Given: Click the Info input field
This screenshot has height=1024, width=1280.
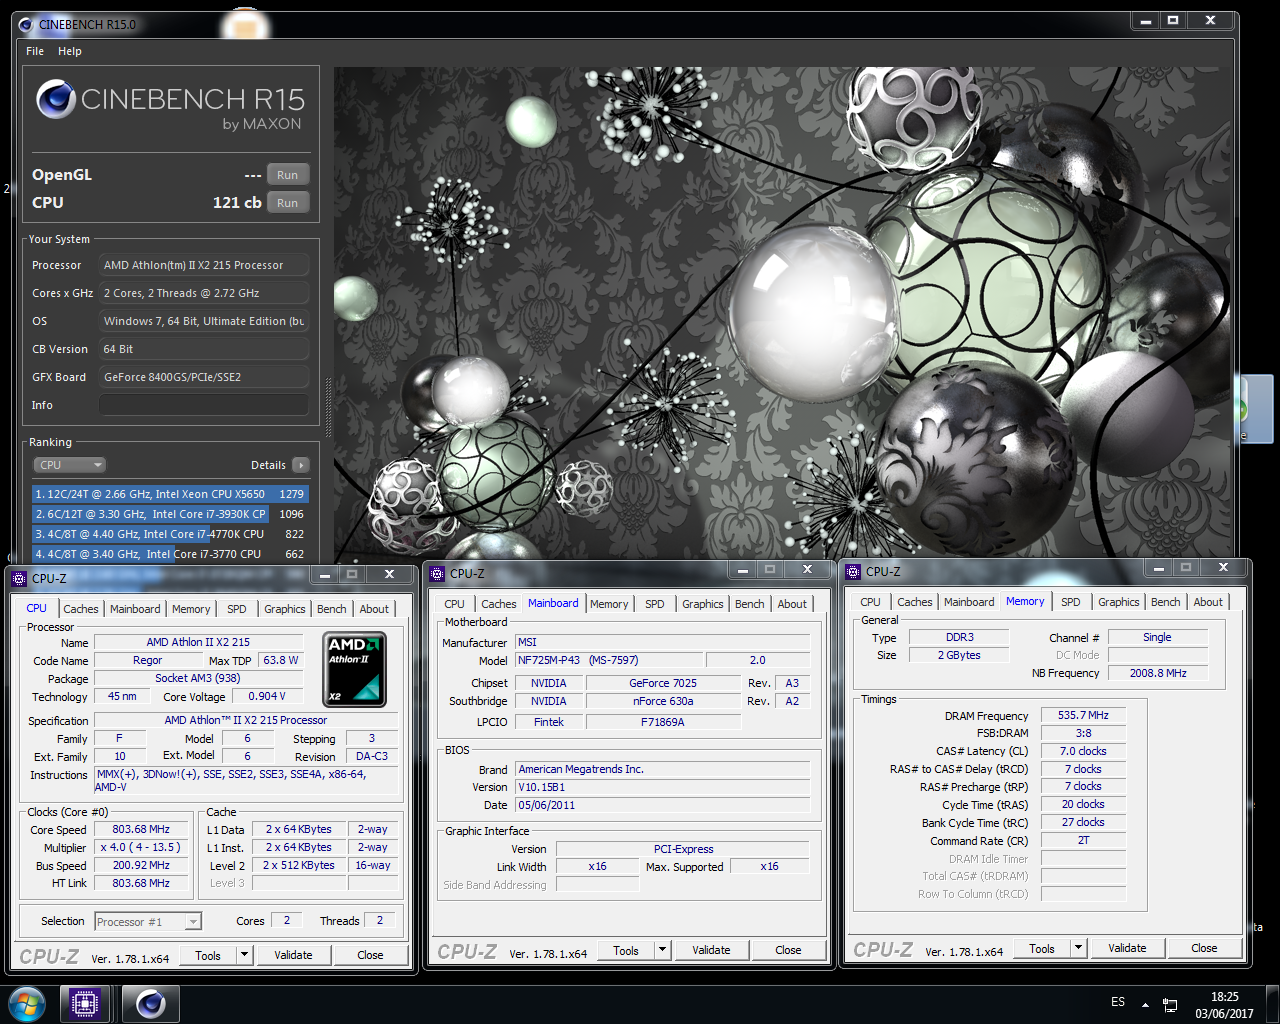Looking at the screenshot, I should (x=204, y=405).
